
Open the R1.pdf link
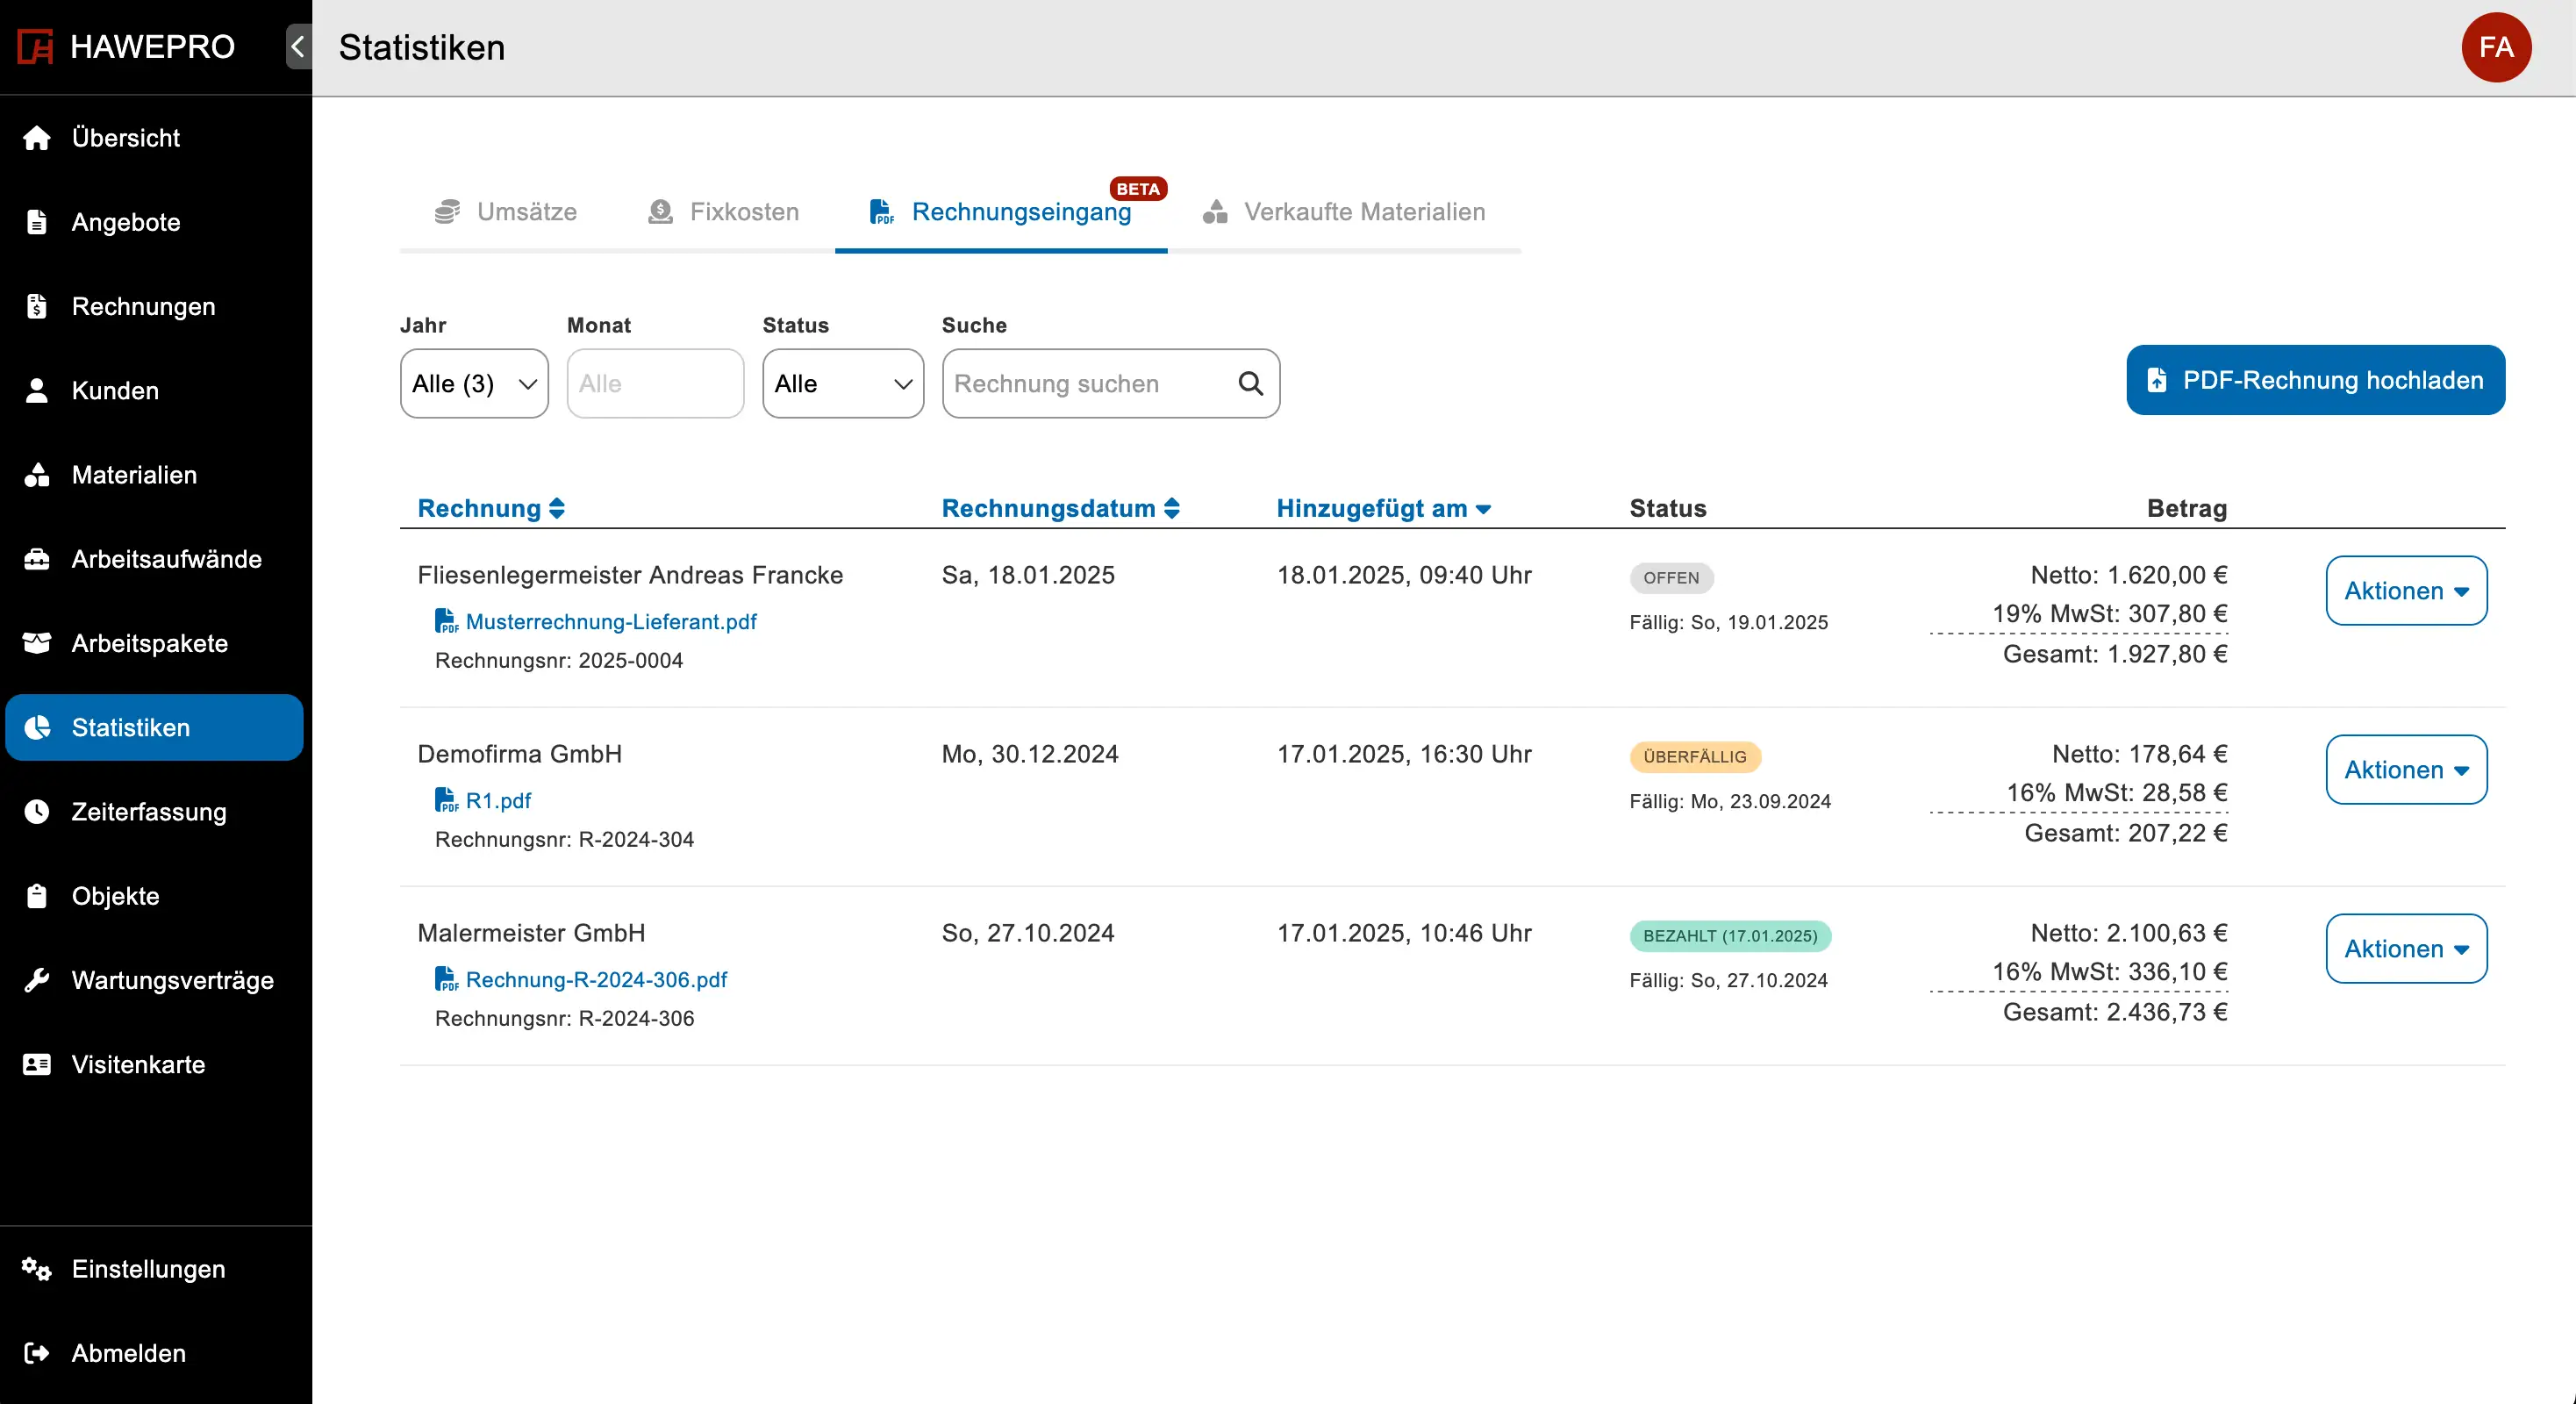(498, 800)
